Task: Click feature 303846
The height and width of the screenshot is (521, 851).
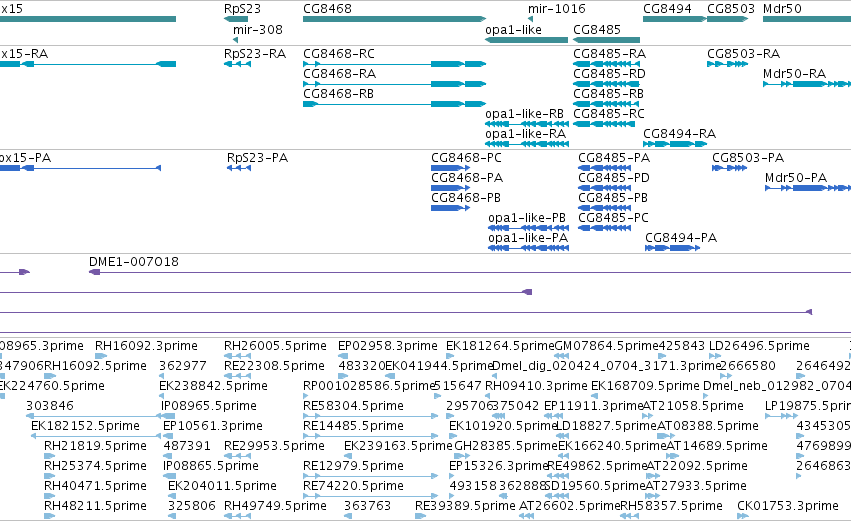Action: point(49,406)
